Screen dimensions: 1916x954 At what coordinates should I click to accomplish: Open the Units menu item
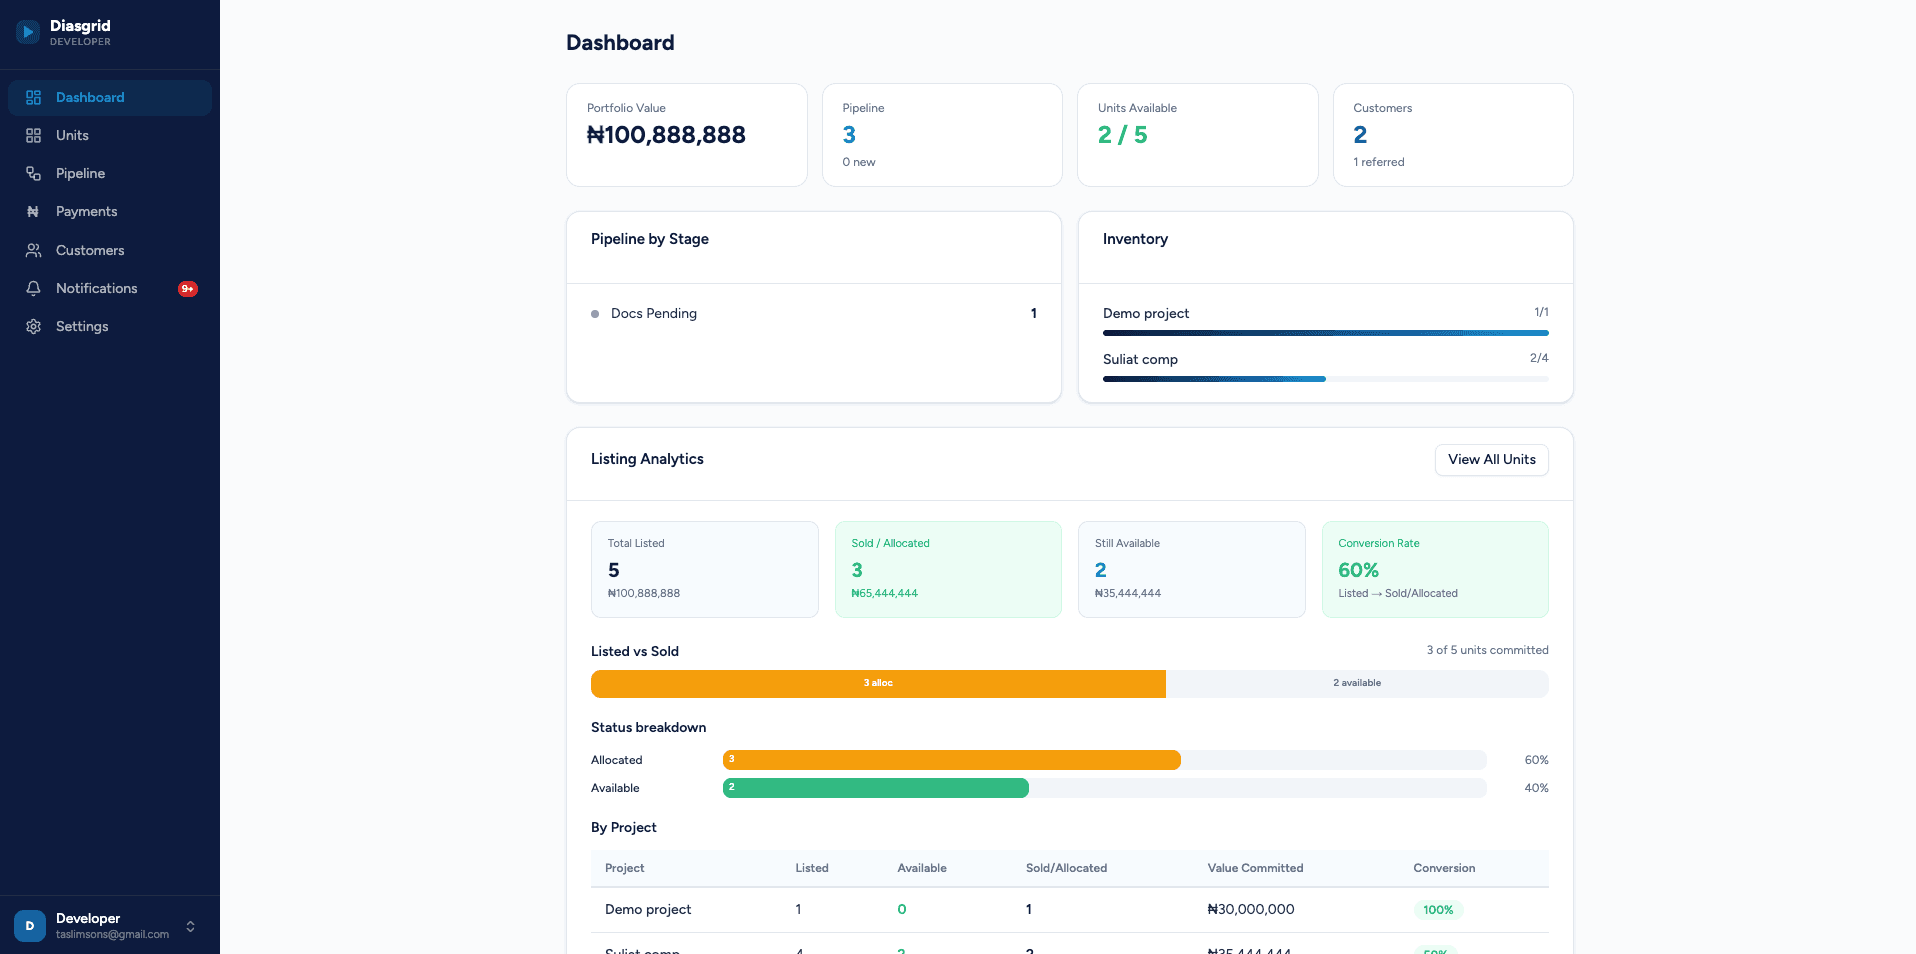tap(110, 135)
